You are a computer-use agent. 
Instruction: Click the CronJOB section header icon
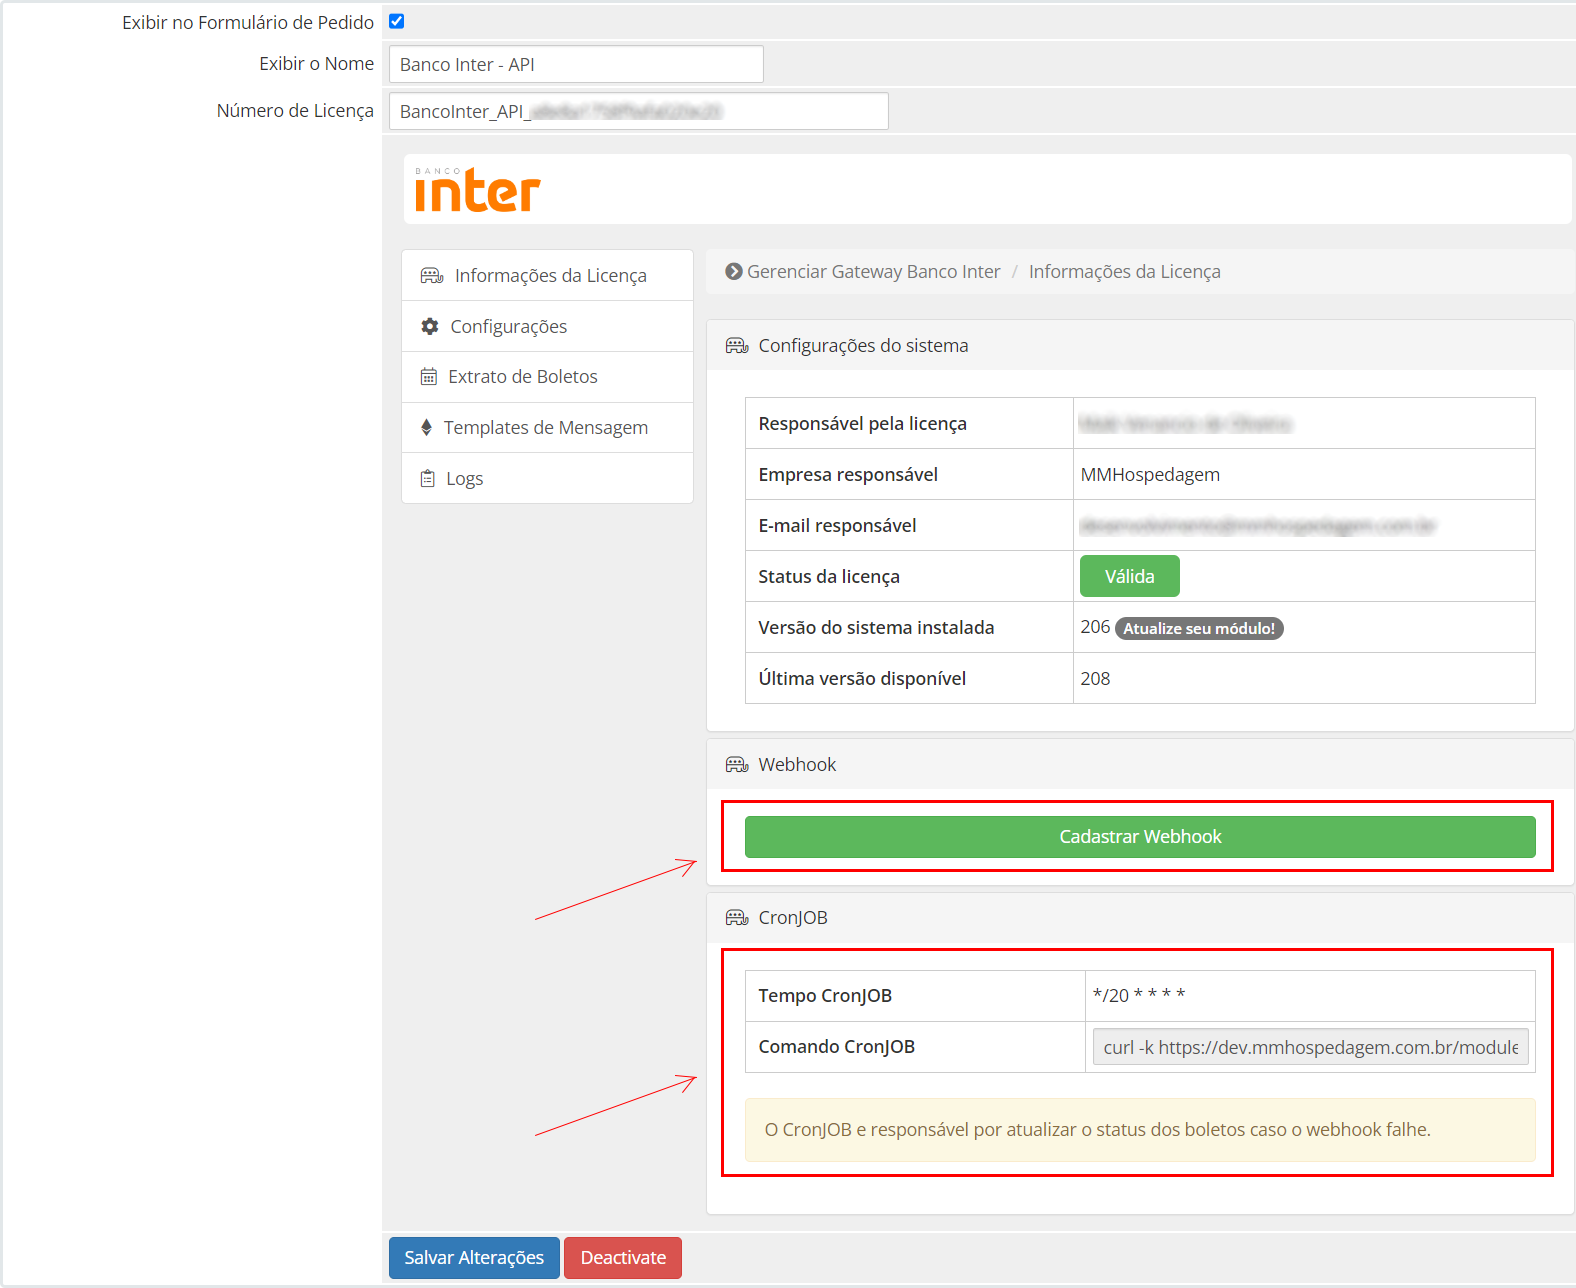(737, 917)
